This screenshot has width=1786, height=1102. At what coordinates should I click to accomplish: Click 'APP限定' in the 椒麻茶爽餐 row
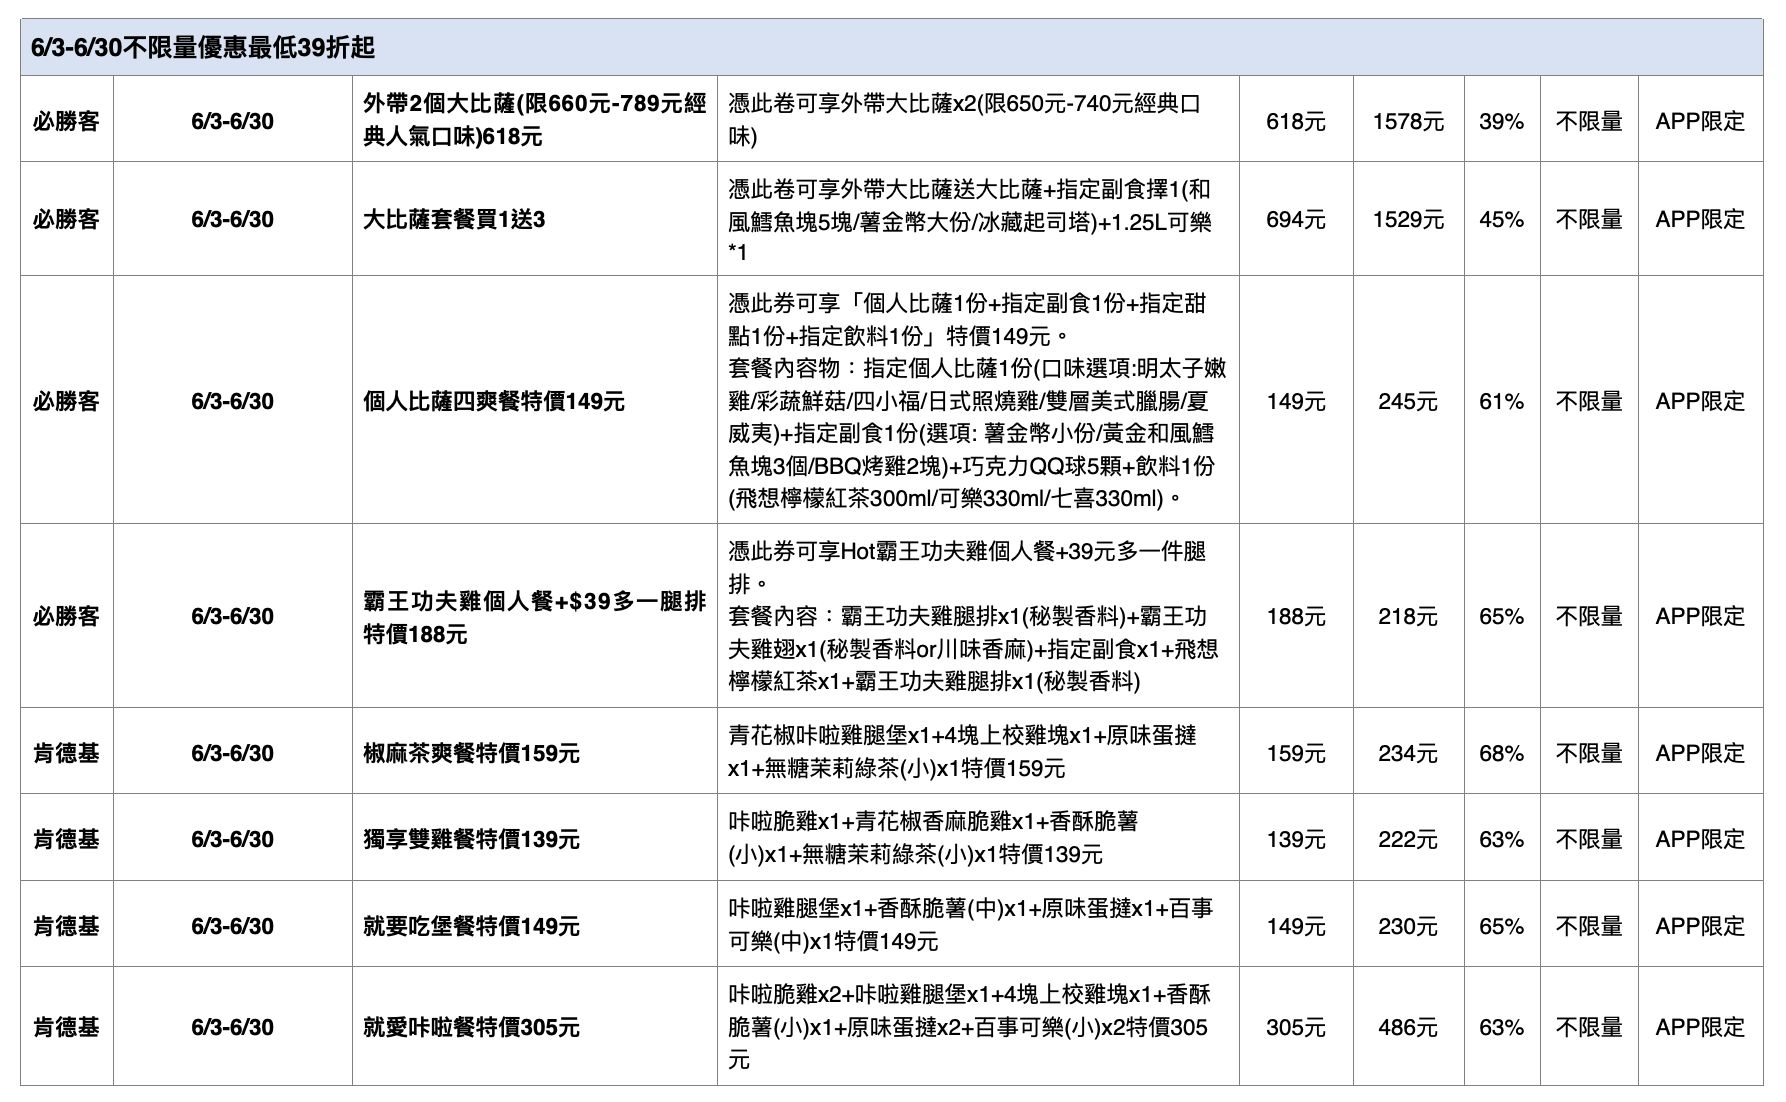point(1700,753)
